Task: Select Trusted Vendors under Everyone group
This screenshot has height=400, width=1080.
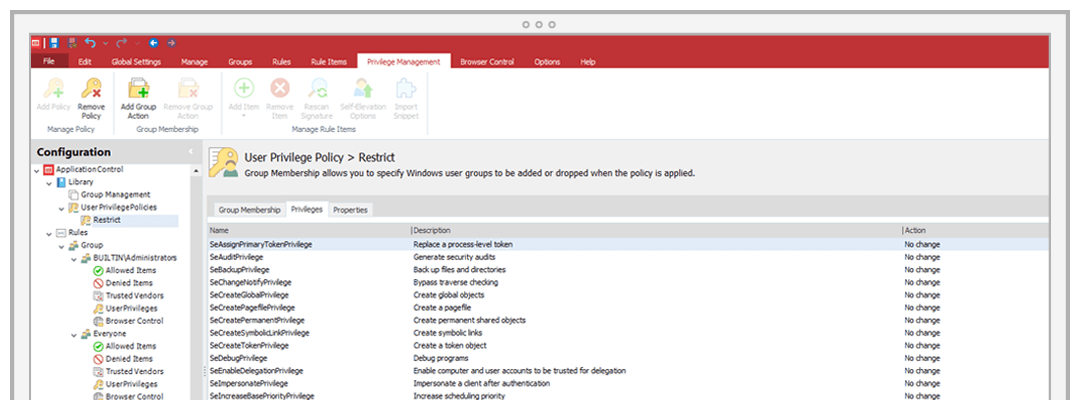Action: (128, 371)
